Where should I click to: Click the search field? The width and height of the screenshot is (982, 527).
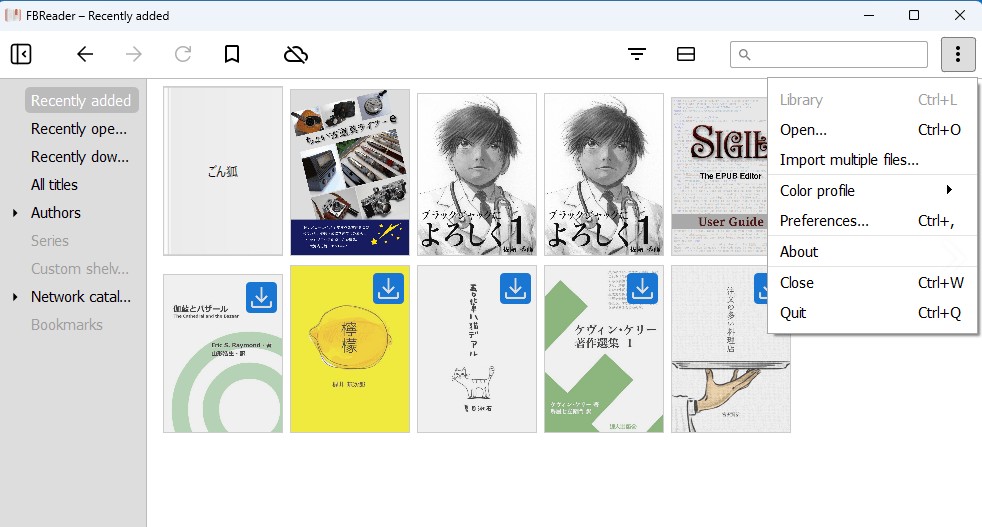click(829, 55)
